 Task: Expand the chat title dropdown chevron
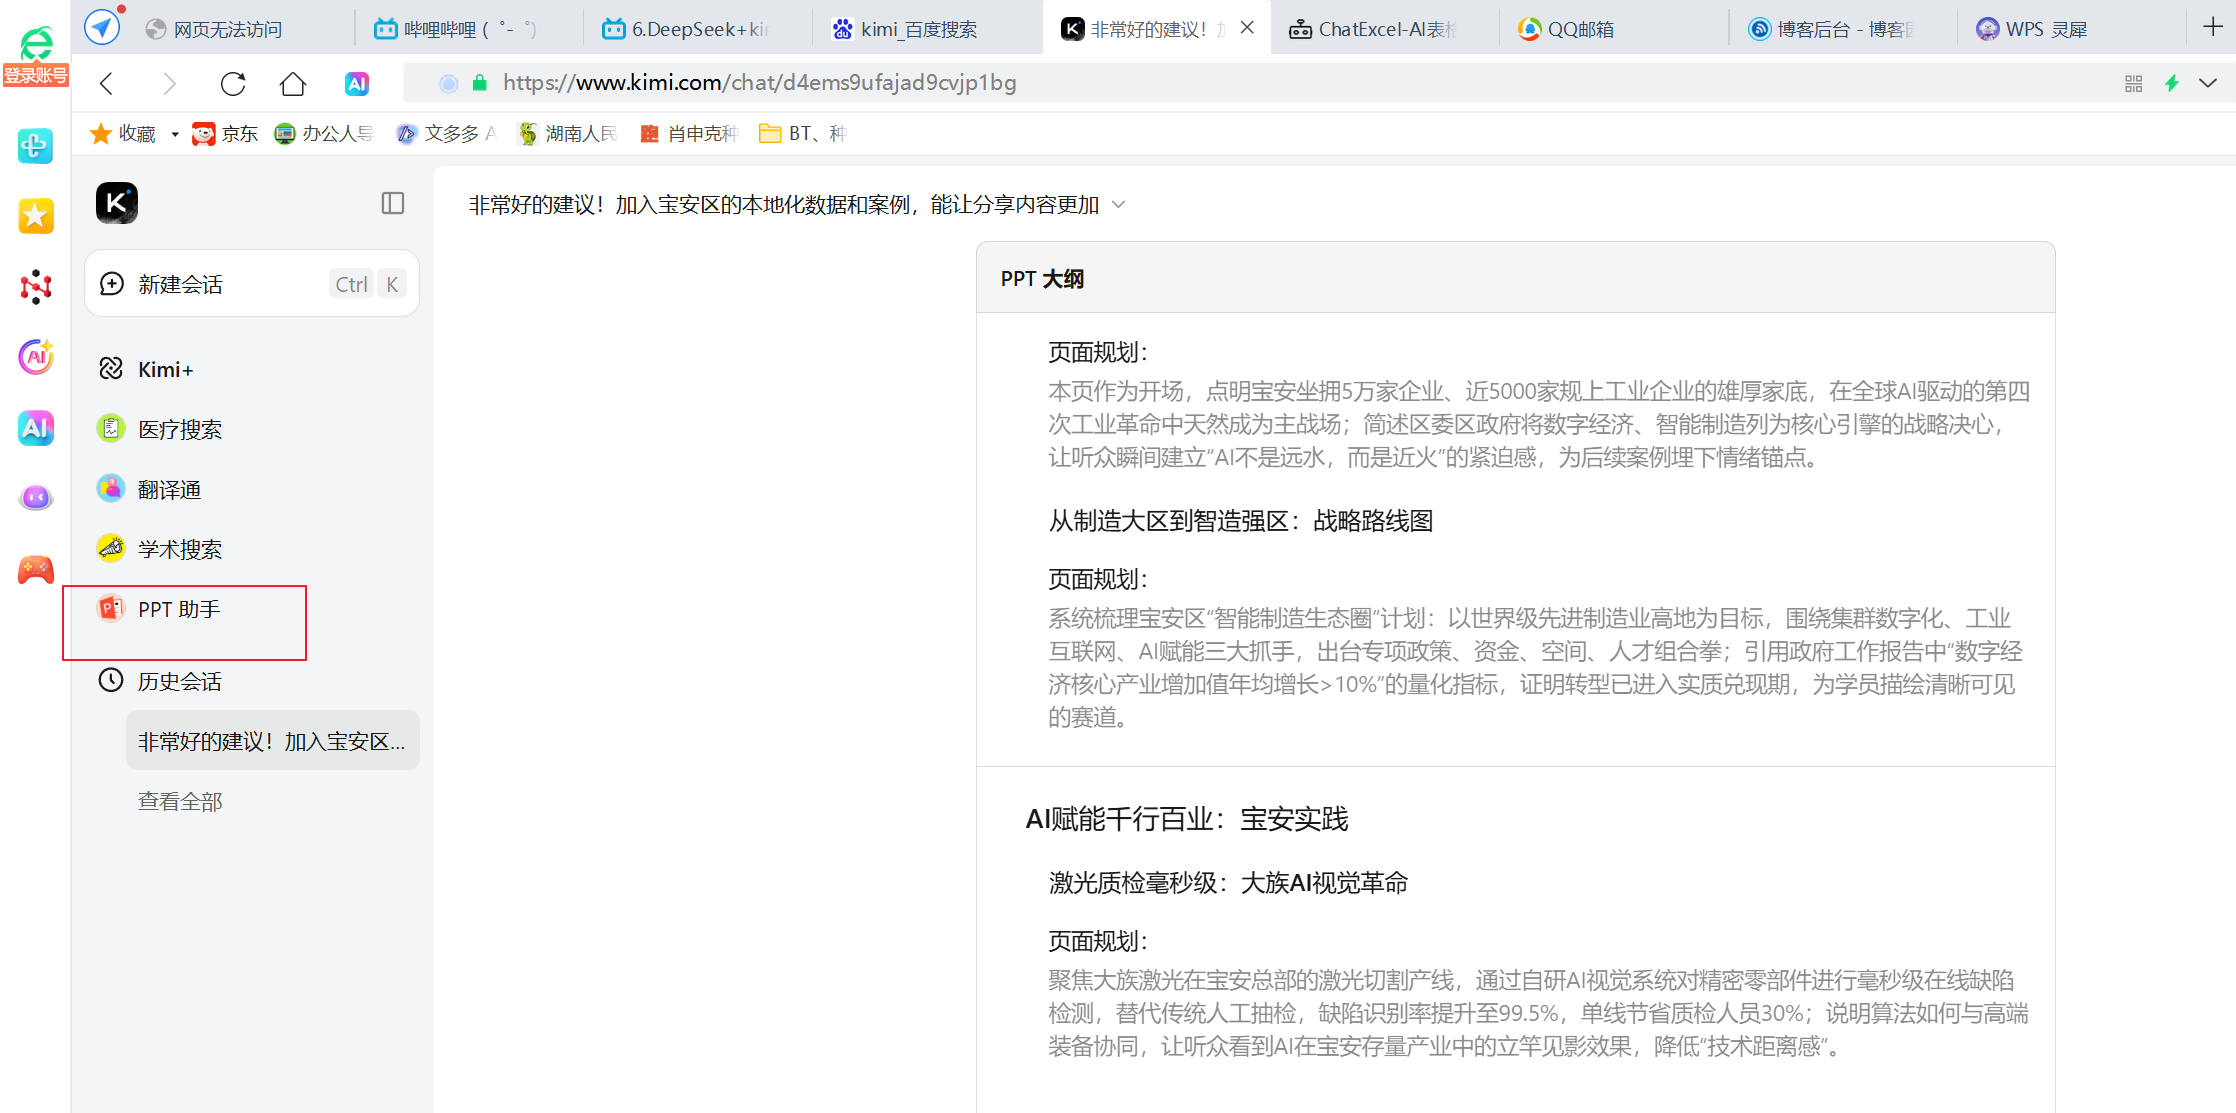pos(1119,205)
